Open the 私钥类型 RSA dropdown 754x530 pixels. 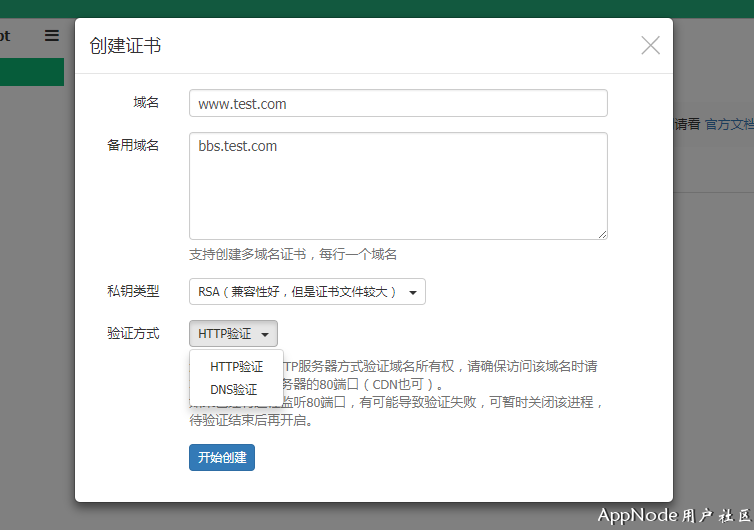click(307, 292)
